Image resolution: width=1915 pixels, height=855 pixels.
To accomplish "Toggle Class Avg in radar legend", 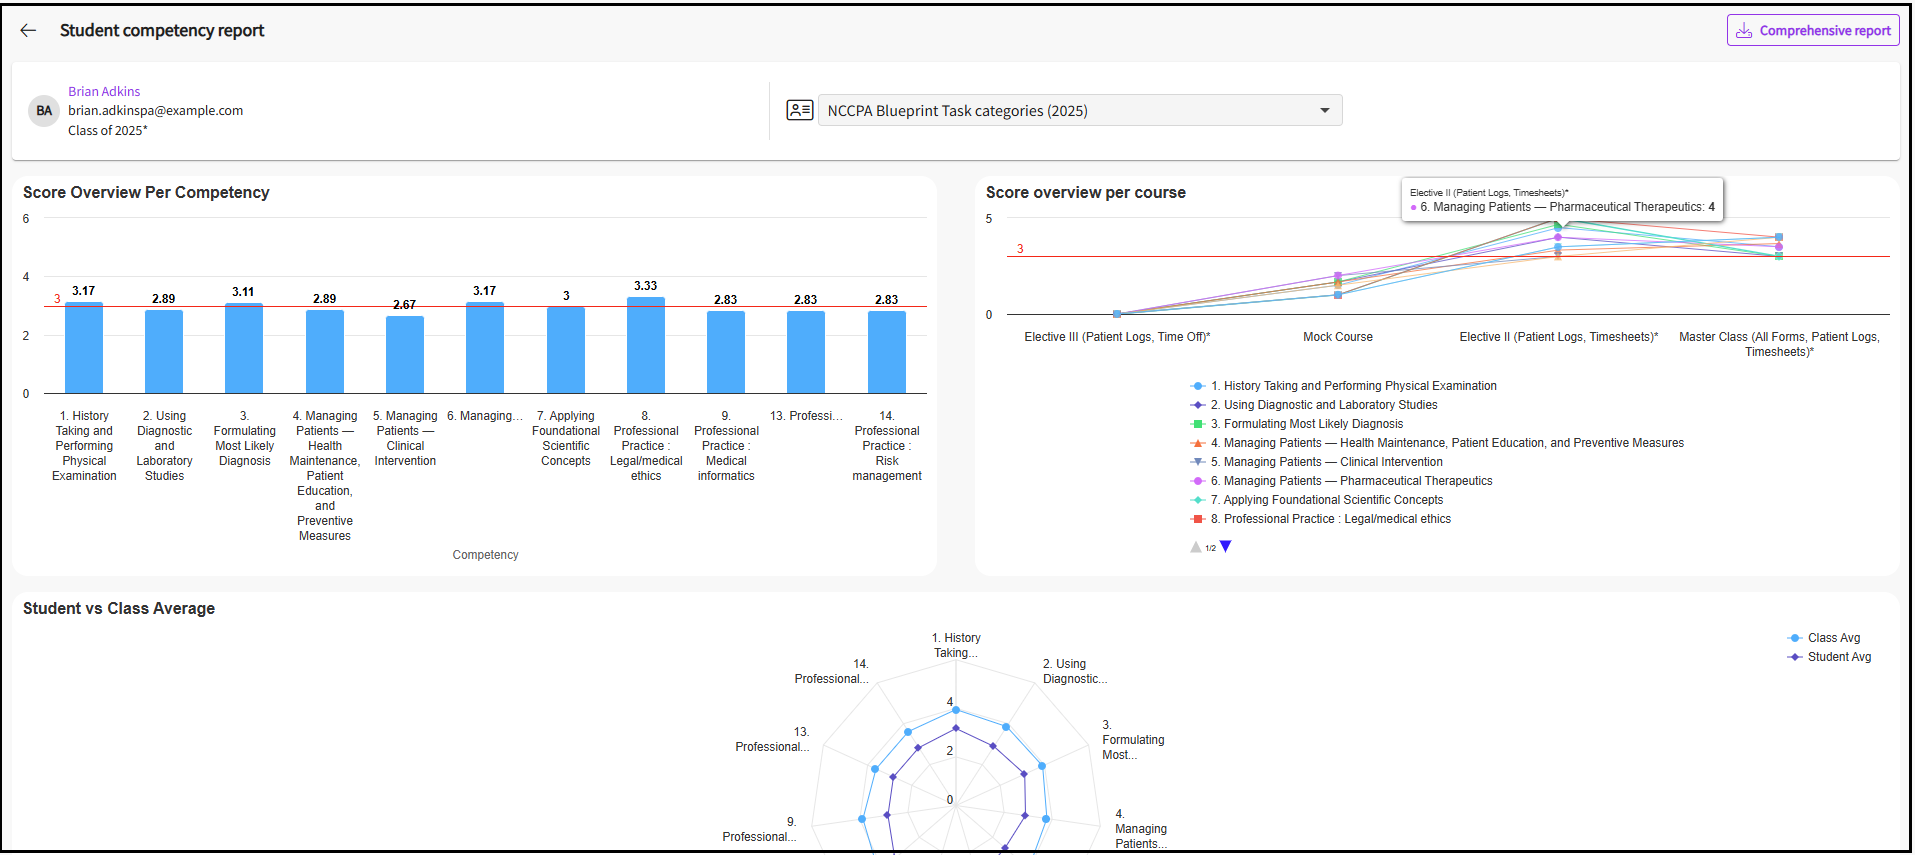I will [x=1832, y=638].
